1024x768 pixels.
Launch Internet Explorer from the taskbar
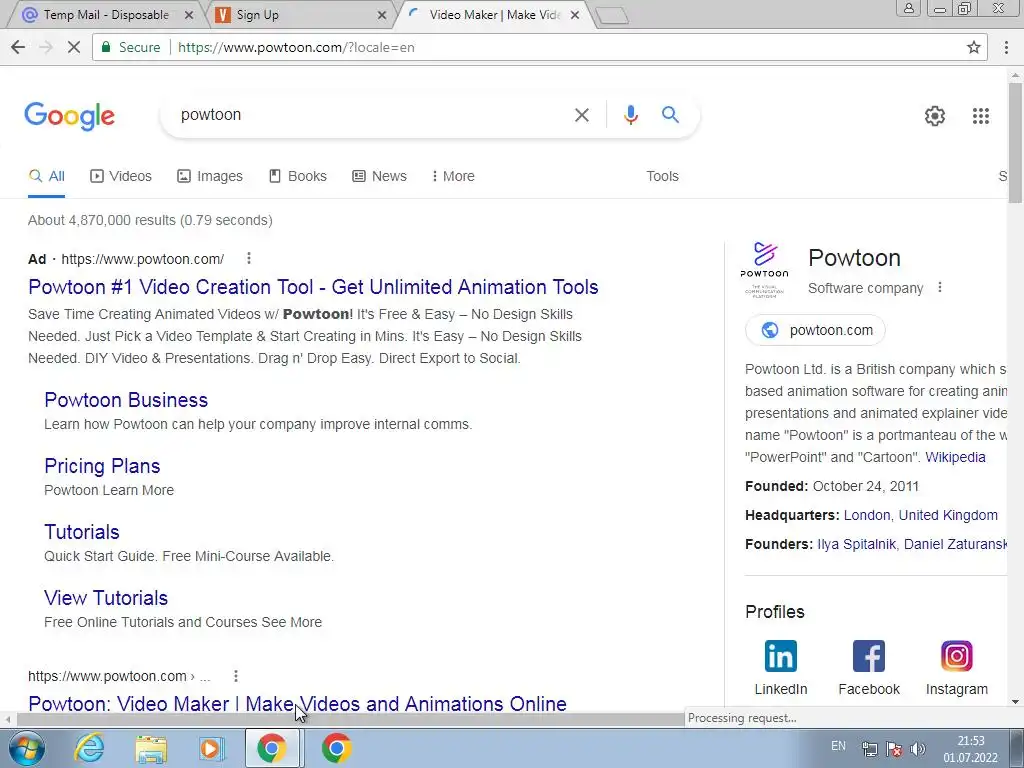tap(89, 748)
